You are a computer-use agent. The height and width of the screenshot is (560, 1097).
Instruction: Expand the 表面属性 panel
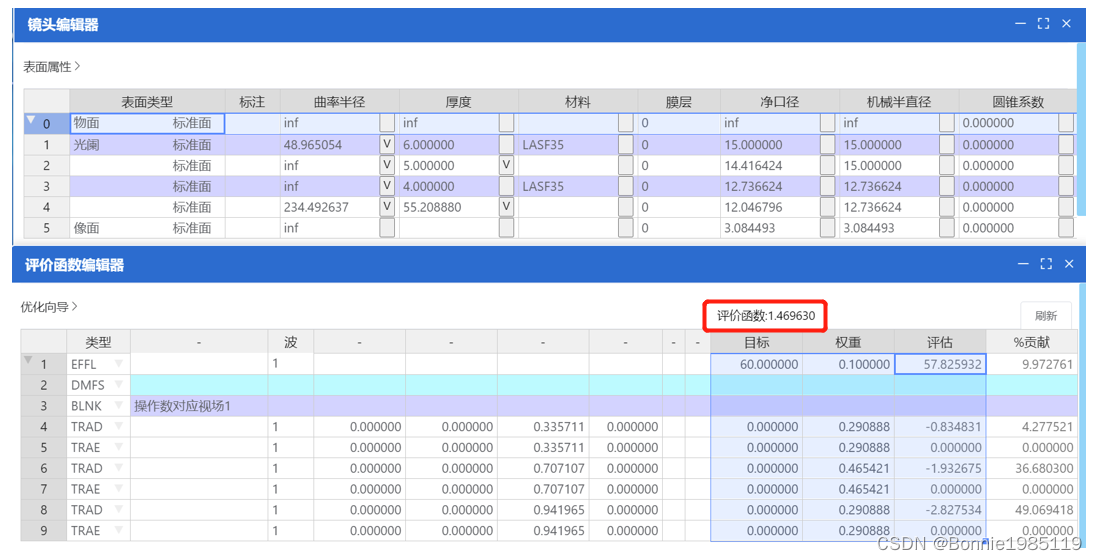pyautogui.click(x=52, y=66)
